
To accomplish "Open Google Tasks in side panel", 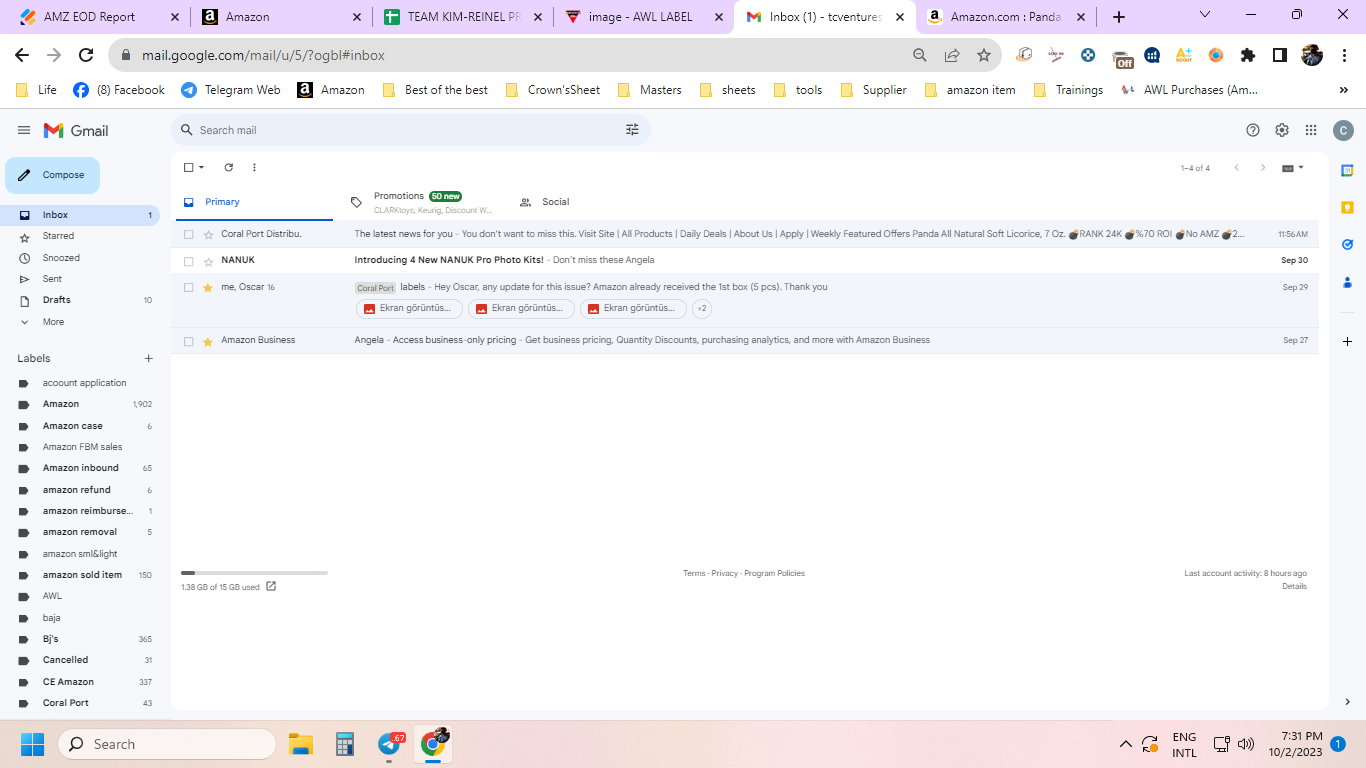I will (1347, 244).
